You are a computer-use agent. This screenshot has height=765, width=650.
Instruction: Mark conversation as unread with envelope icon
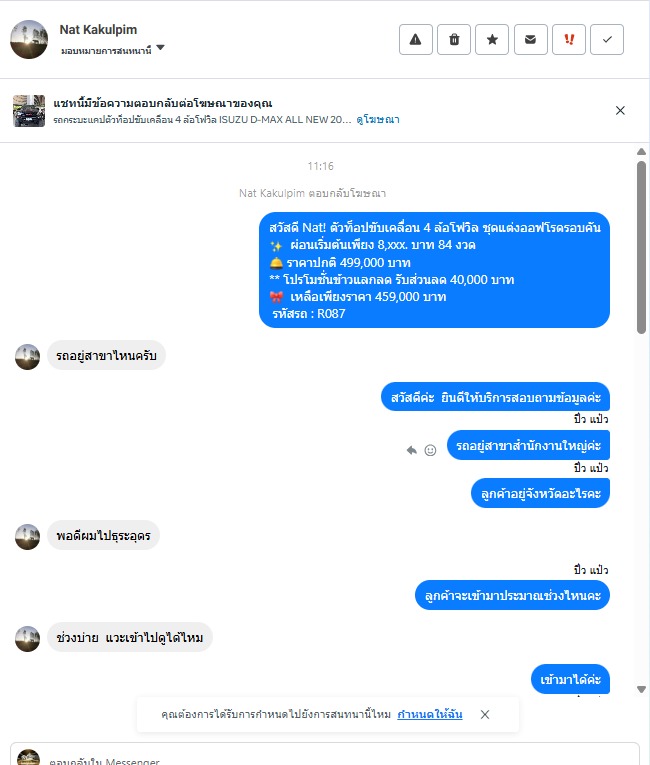[530, 40]
